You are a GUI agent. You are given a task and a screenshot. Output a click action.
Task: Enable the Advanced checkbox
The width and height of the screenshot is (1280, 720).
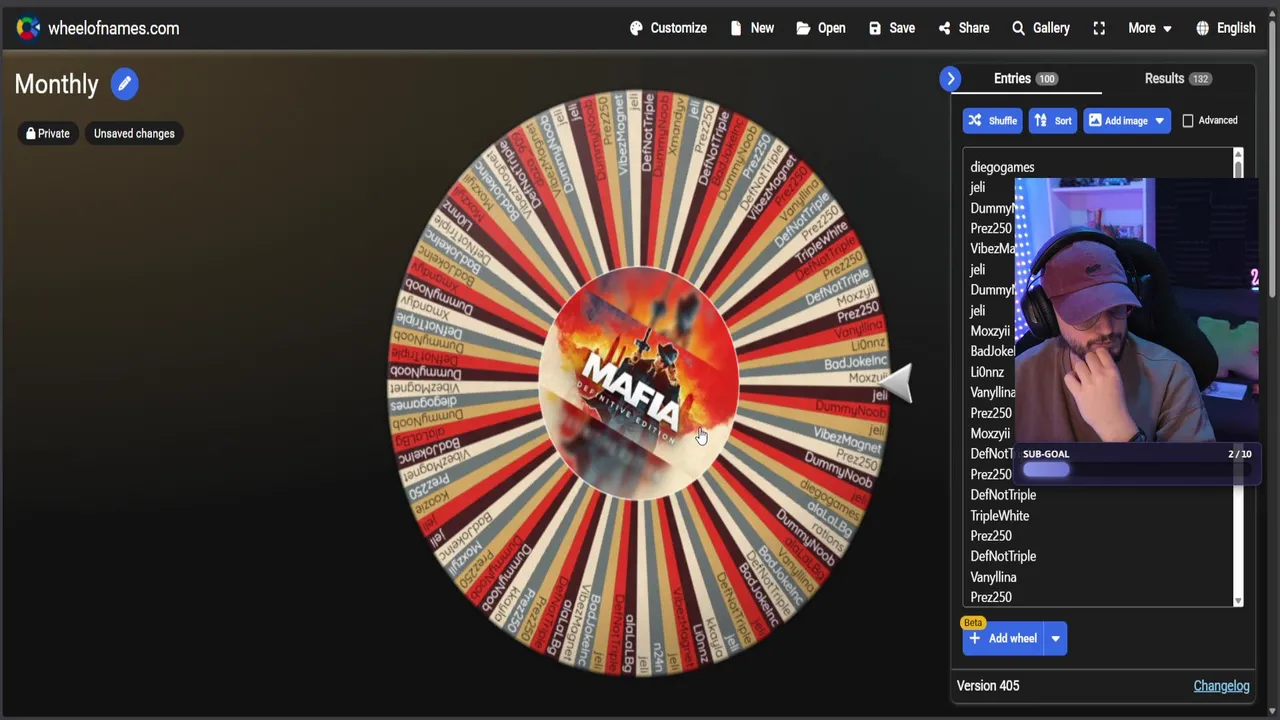point(1188,120)
